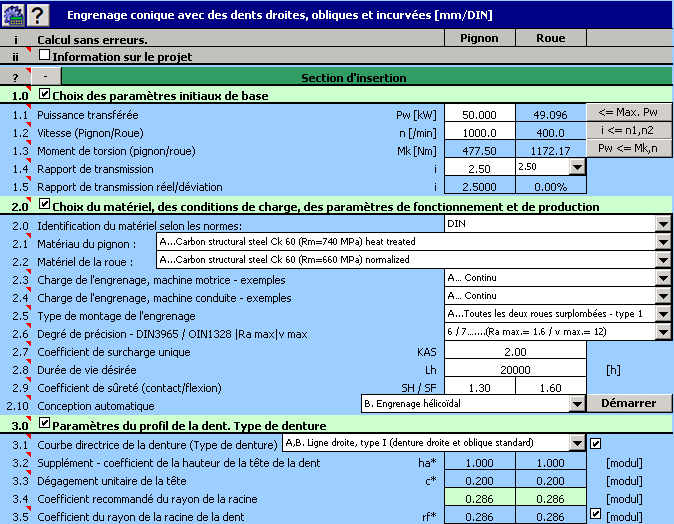Click real ratio value 2.5000
This screenshot has width=674, height=524.
pos(480,187)
